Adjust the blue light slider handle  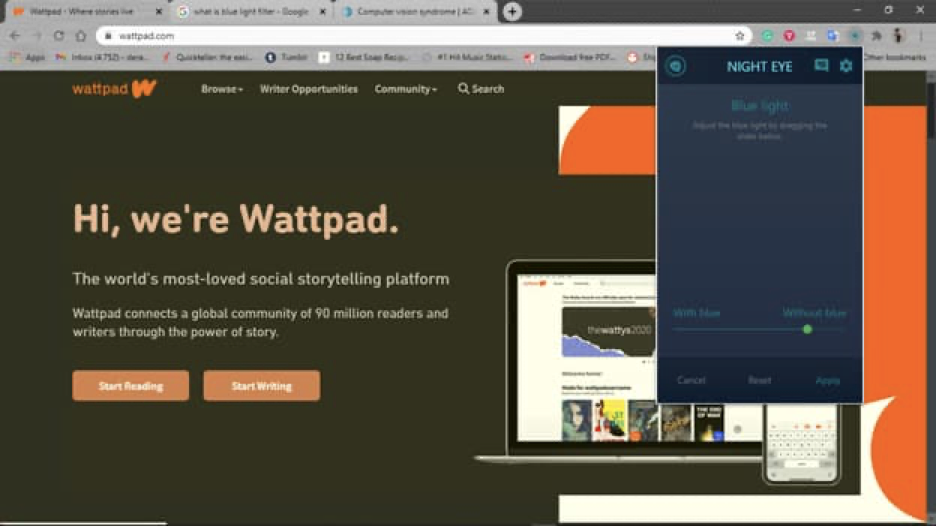(x=807, y=329)
